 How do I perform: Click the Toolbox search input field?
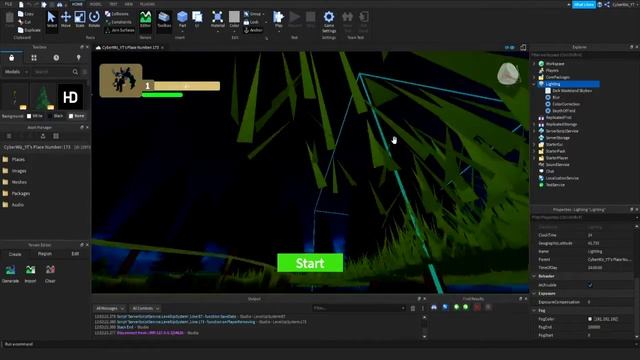(52, 72)
